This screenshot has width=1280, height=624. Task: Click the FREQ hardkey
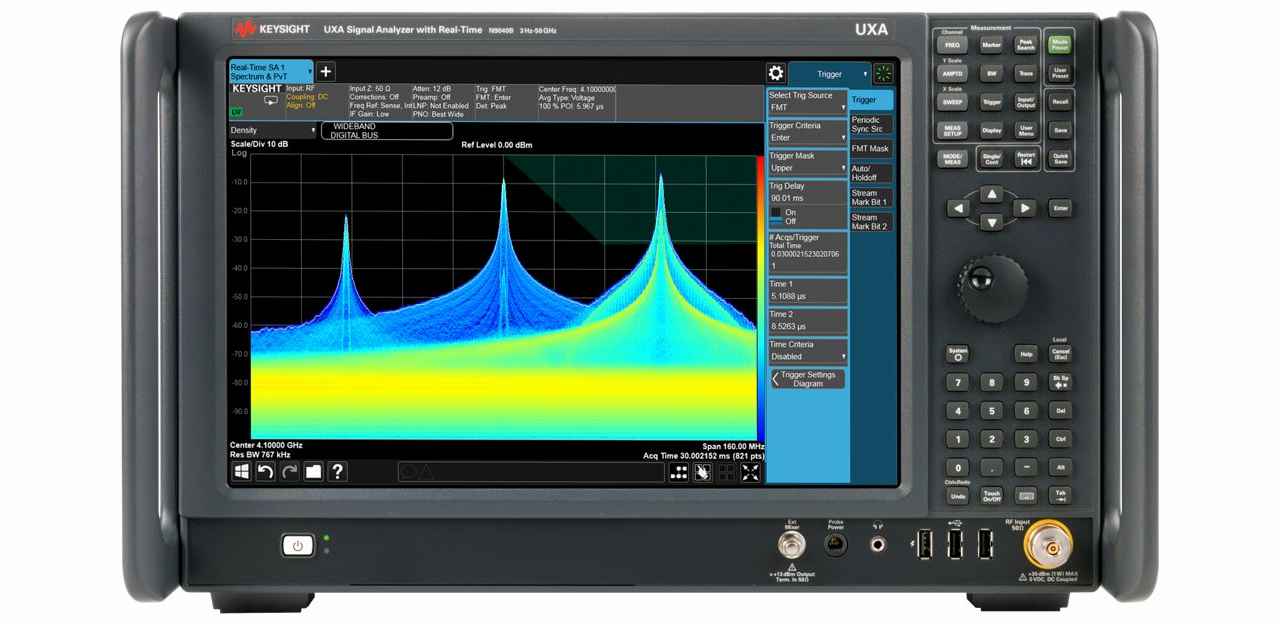(x=953, y=45)
